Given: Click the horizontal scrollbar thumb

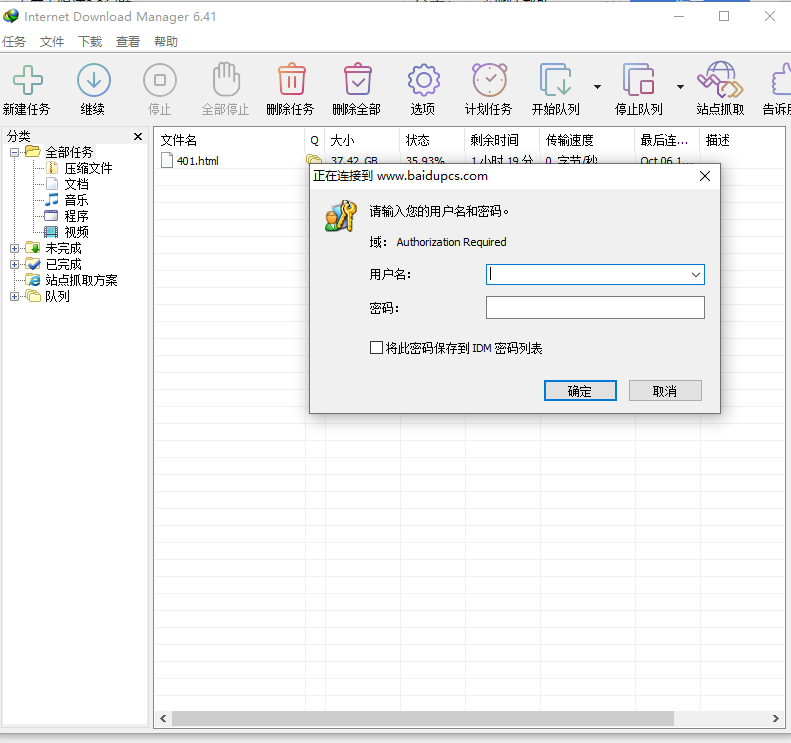Looking at the screenshot, I should [x=423, y=718].
